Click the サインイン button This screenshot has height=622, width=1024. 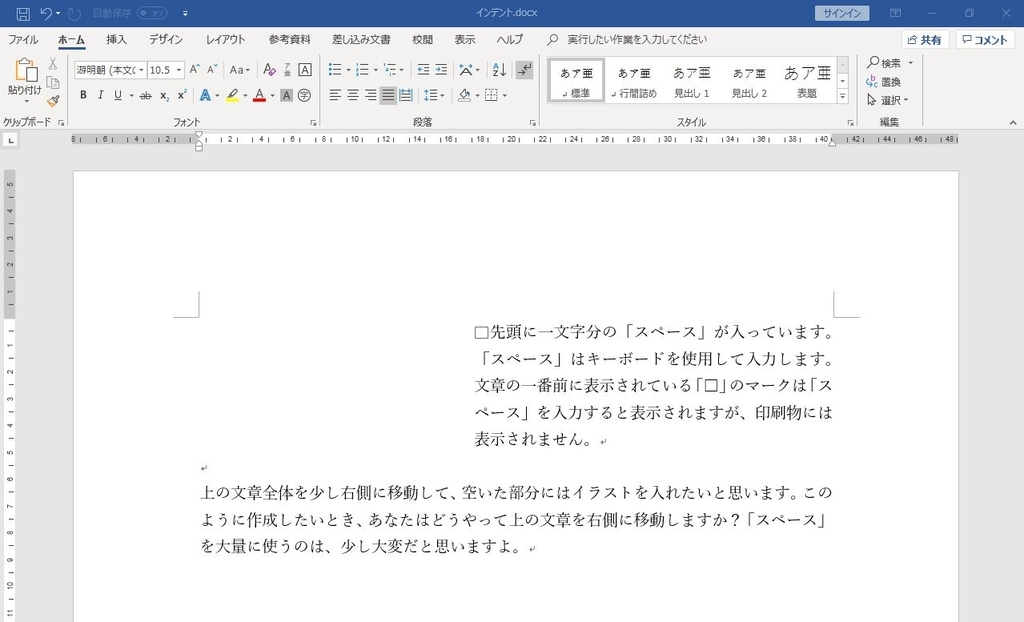click(x=841, y=13)
